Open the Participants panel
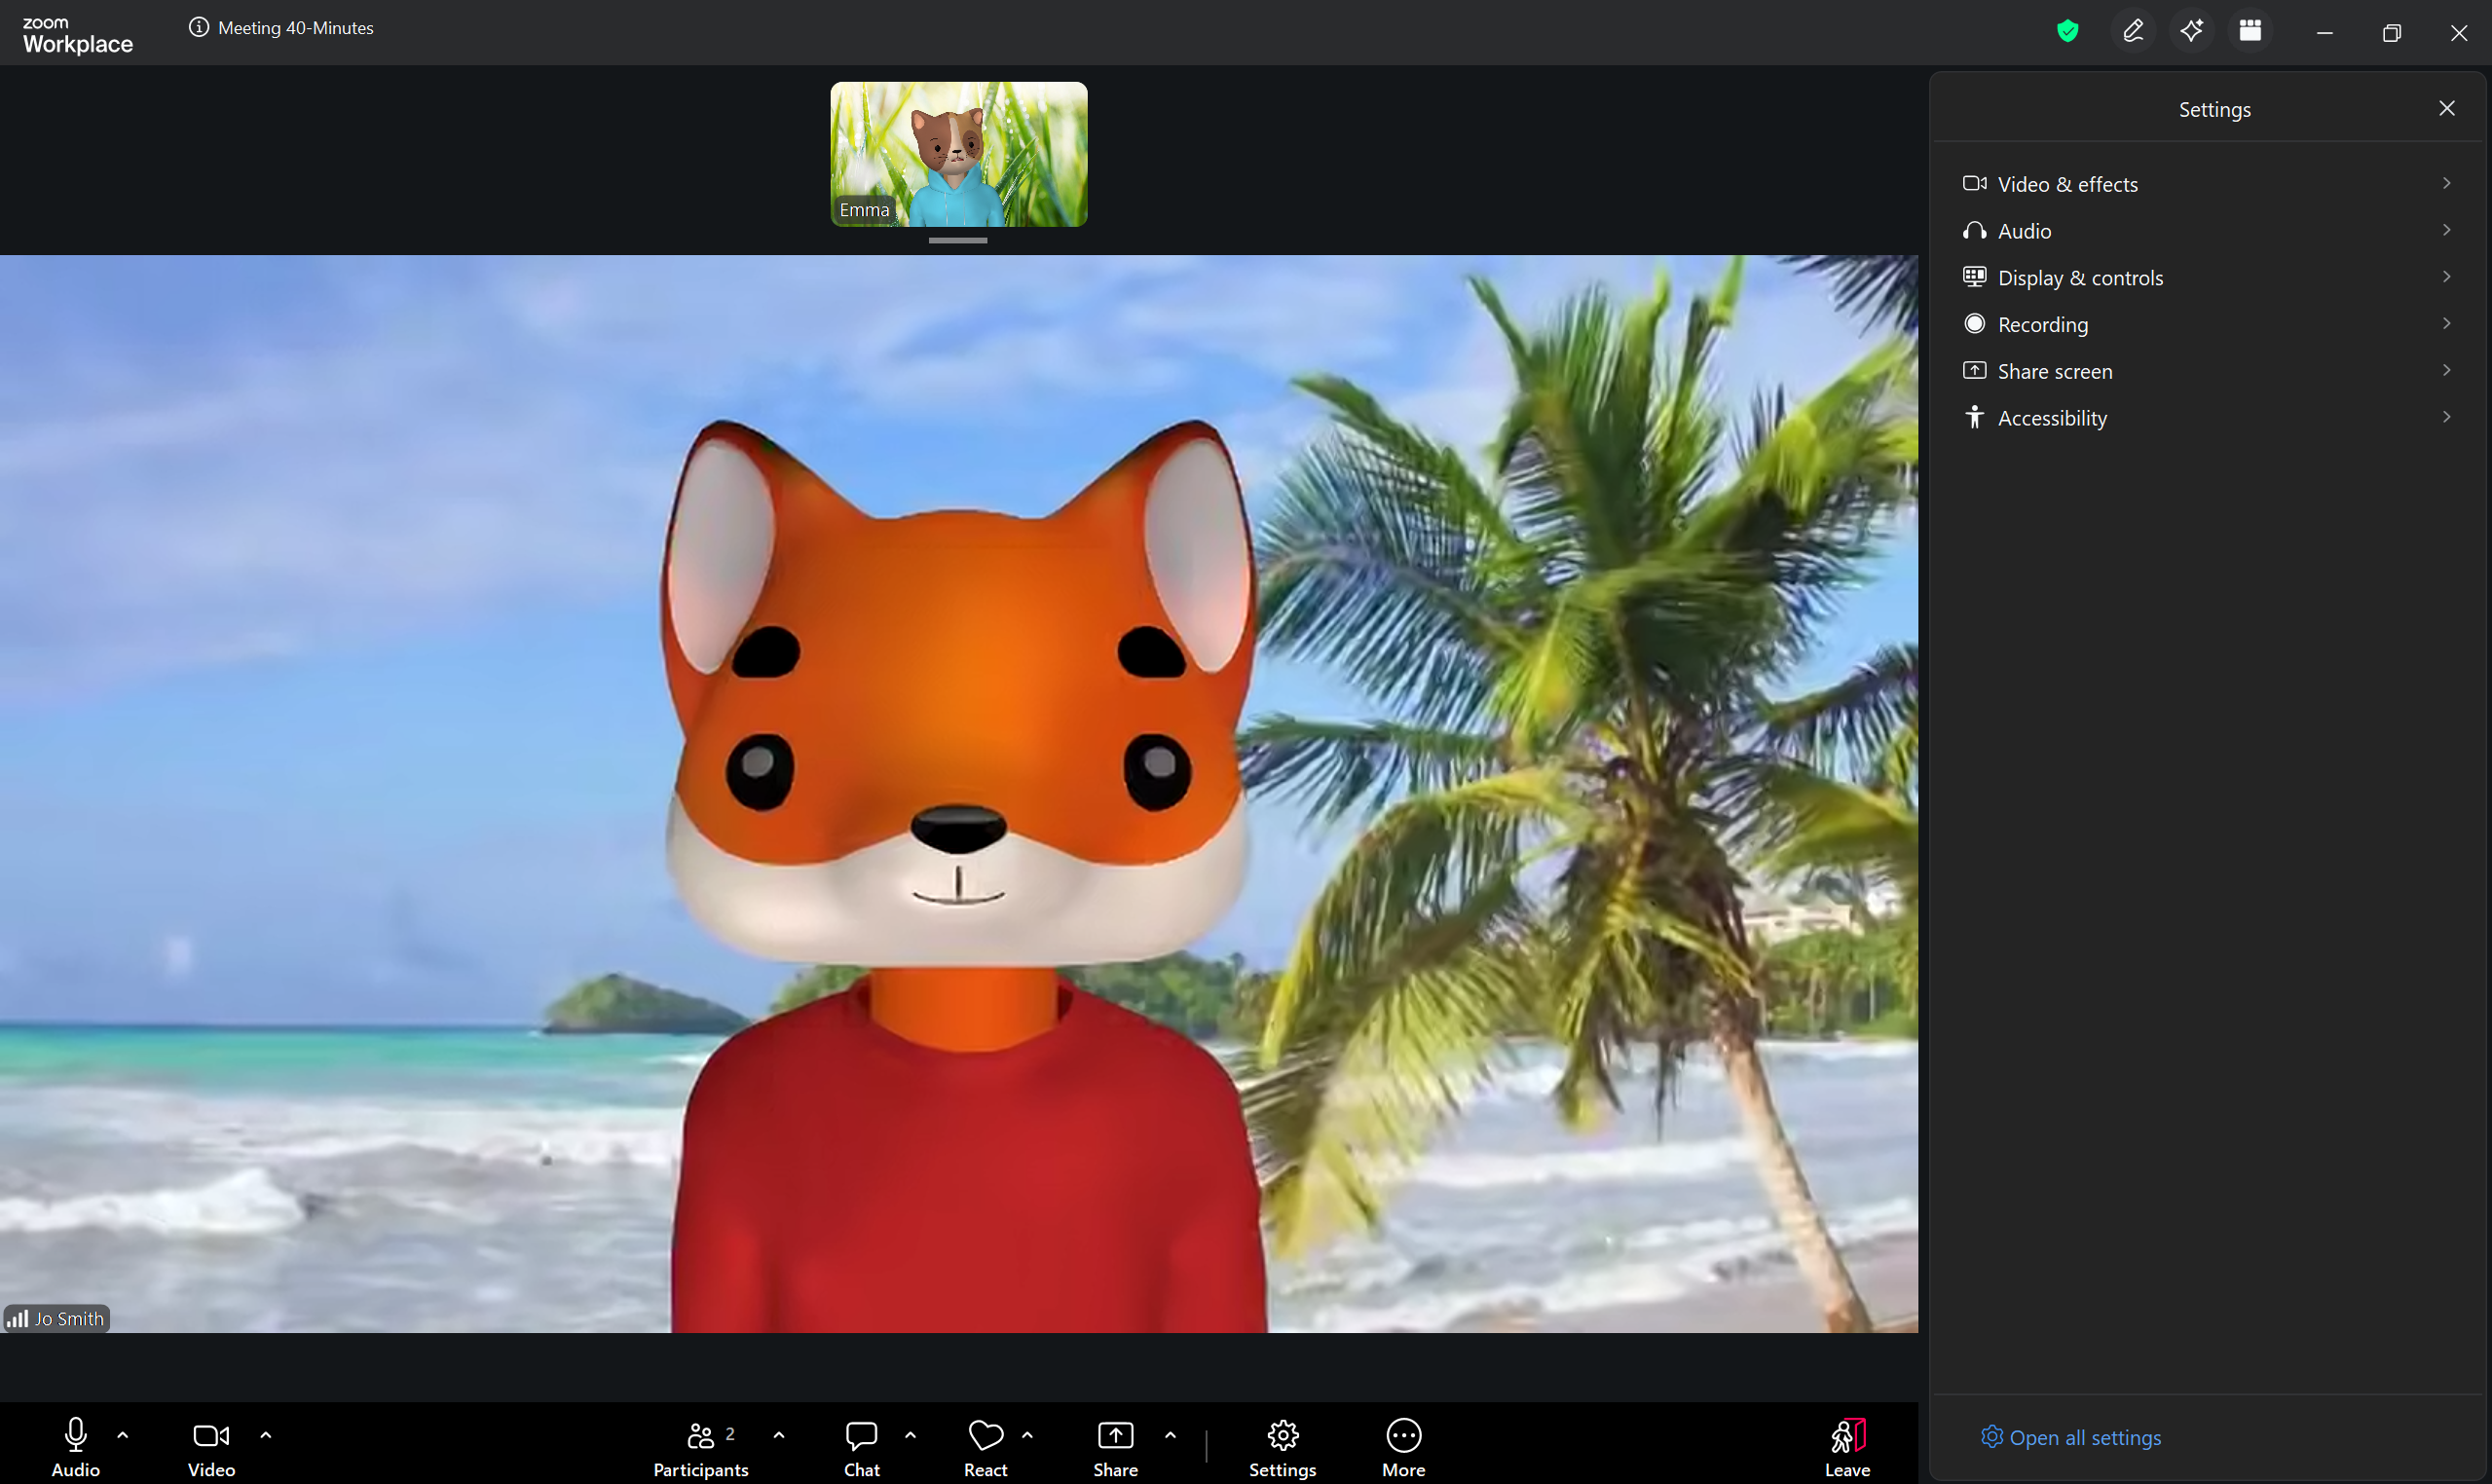 pos(700,1446)
